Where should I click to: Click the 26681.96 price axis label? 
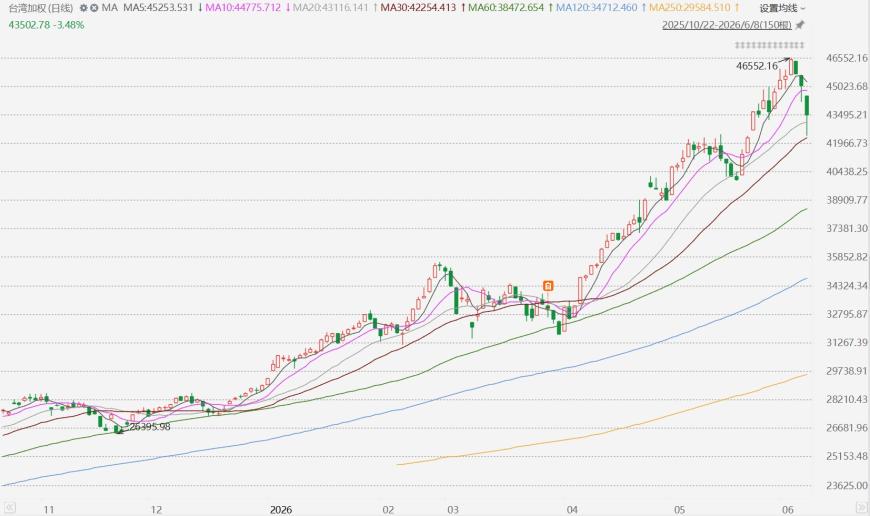click(x=847, y=428)
